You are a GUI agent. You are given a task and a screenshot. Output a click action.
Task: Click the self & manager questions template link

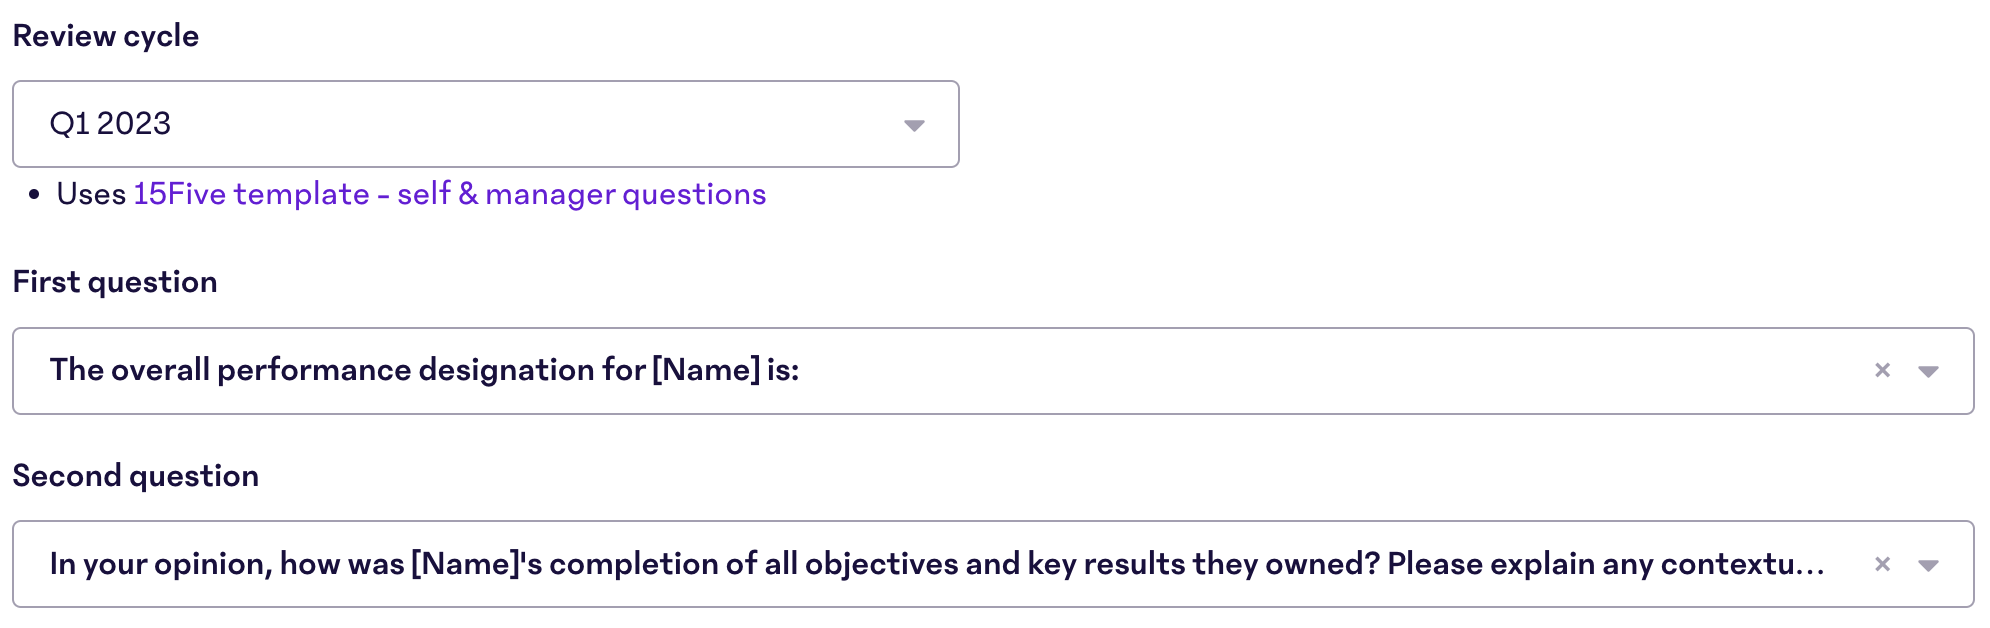tap(450, 193)
